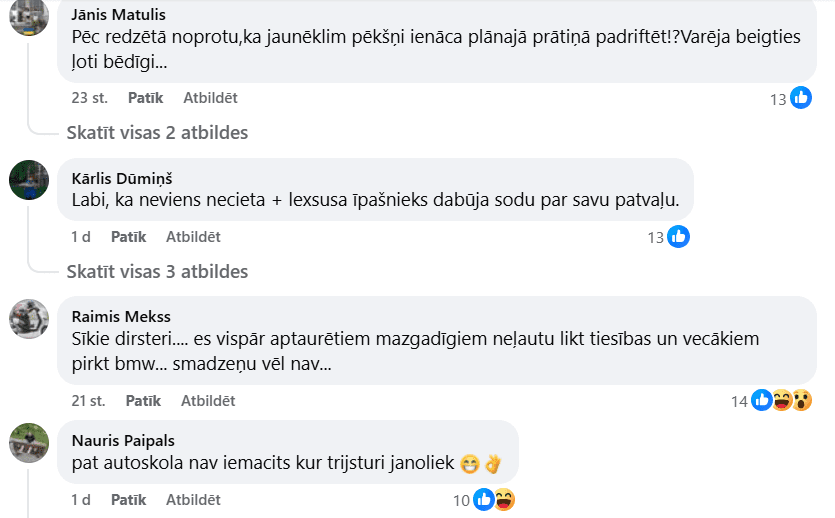Image resolution: width=835 pixels, height=518 pixels.
Task: Reply to Jānis Matulis via Atbildēt
Action: click(210, 98)
